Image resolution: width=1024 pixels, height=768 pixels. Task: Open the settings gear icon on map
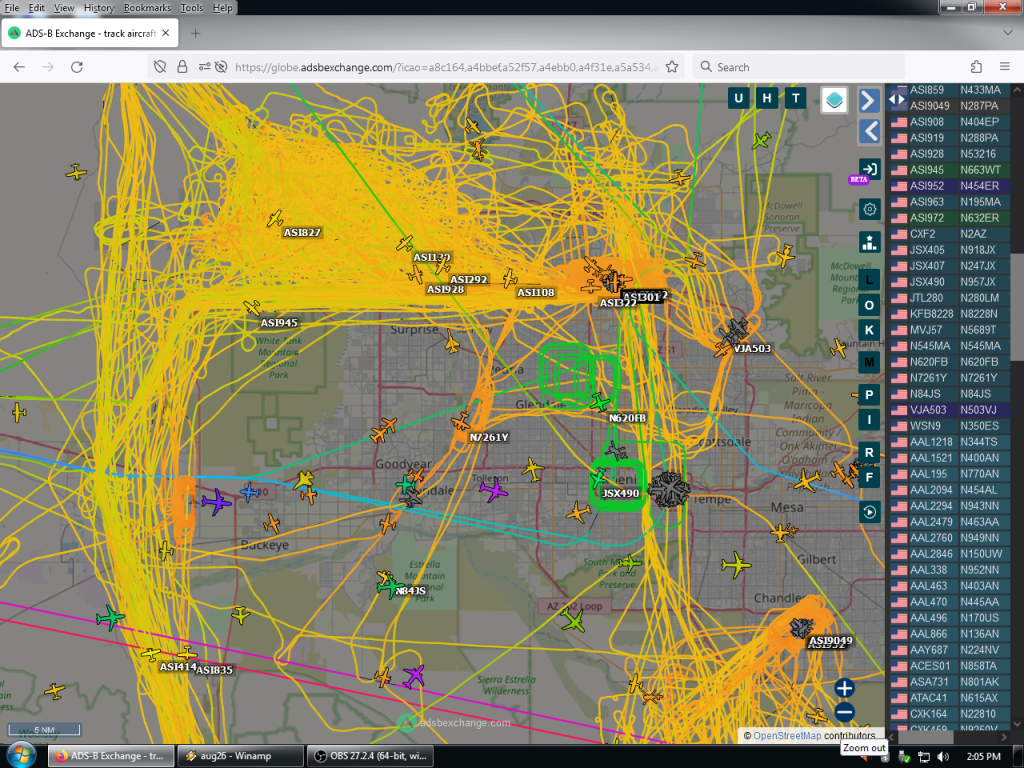tap(869, 209)
